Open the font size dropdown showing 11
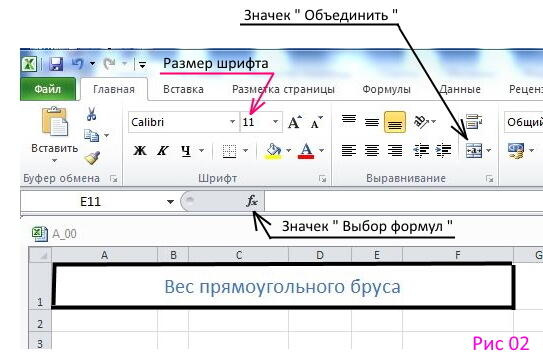Screen dimensions: 543x363 tap(275, 122)
